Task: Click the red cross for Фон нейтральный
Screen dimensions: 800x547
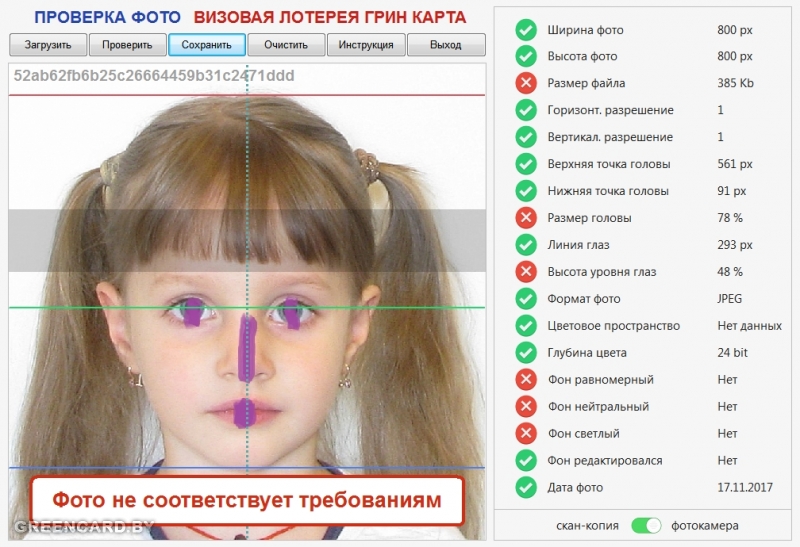Action: click(526, 407)
